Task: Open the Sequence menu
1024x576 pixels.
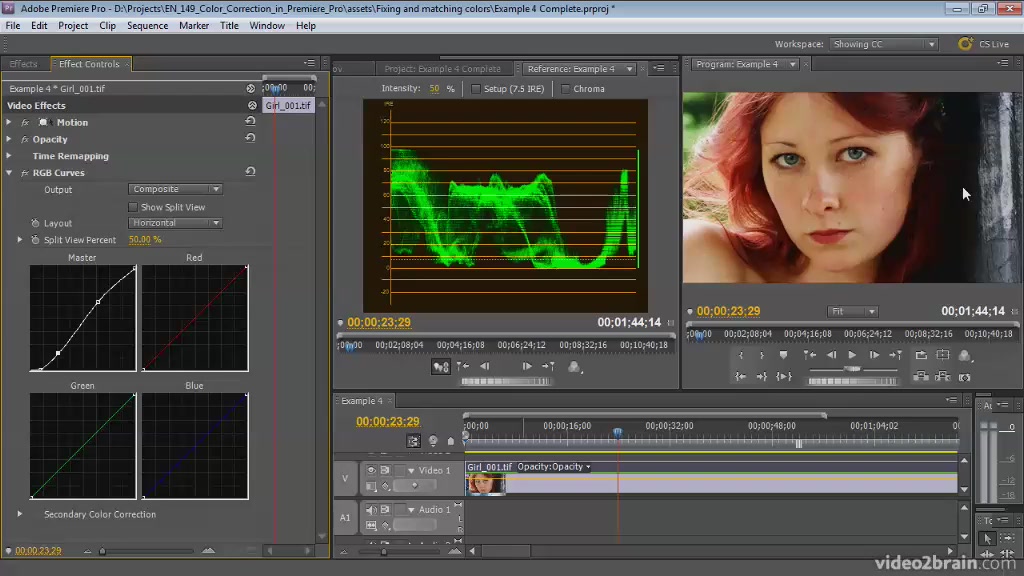Action: point(147,25)
